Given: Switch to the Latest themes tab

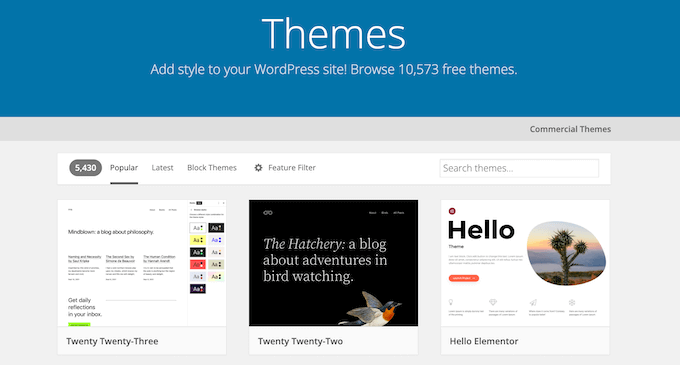Looking at the screenshot, I should [162, 168].
